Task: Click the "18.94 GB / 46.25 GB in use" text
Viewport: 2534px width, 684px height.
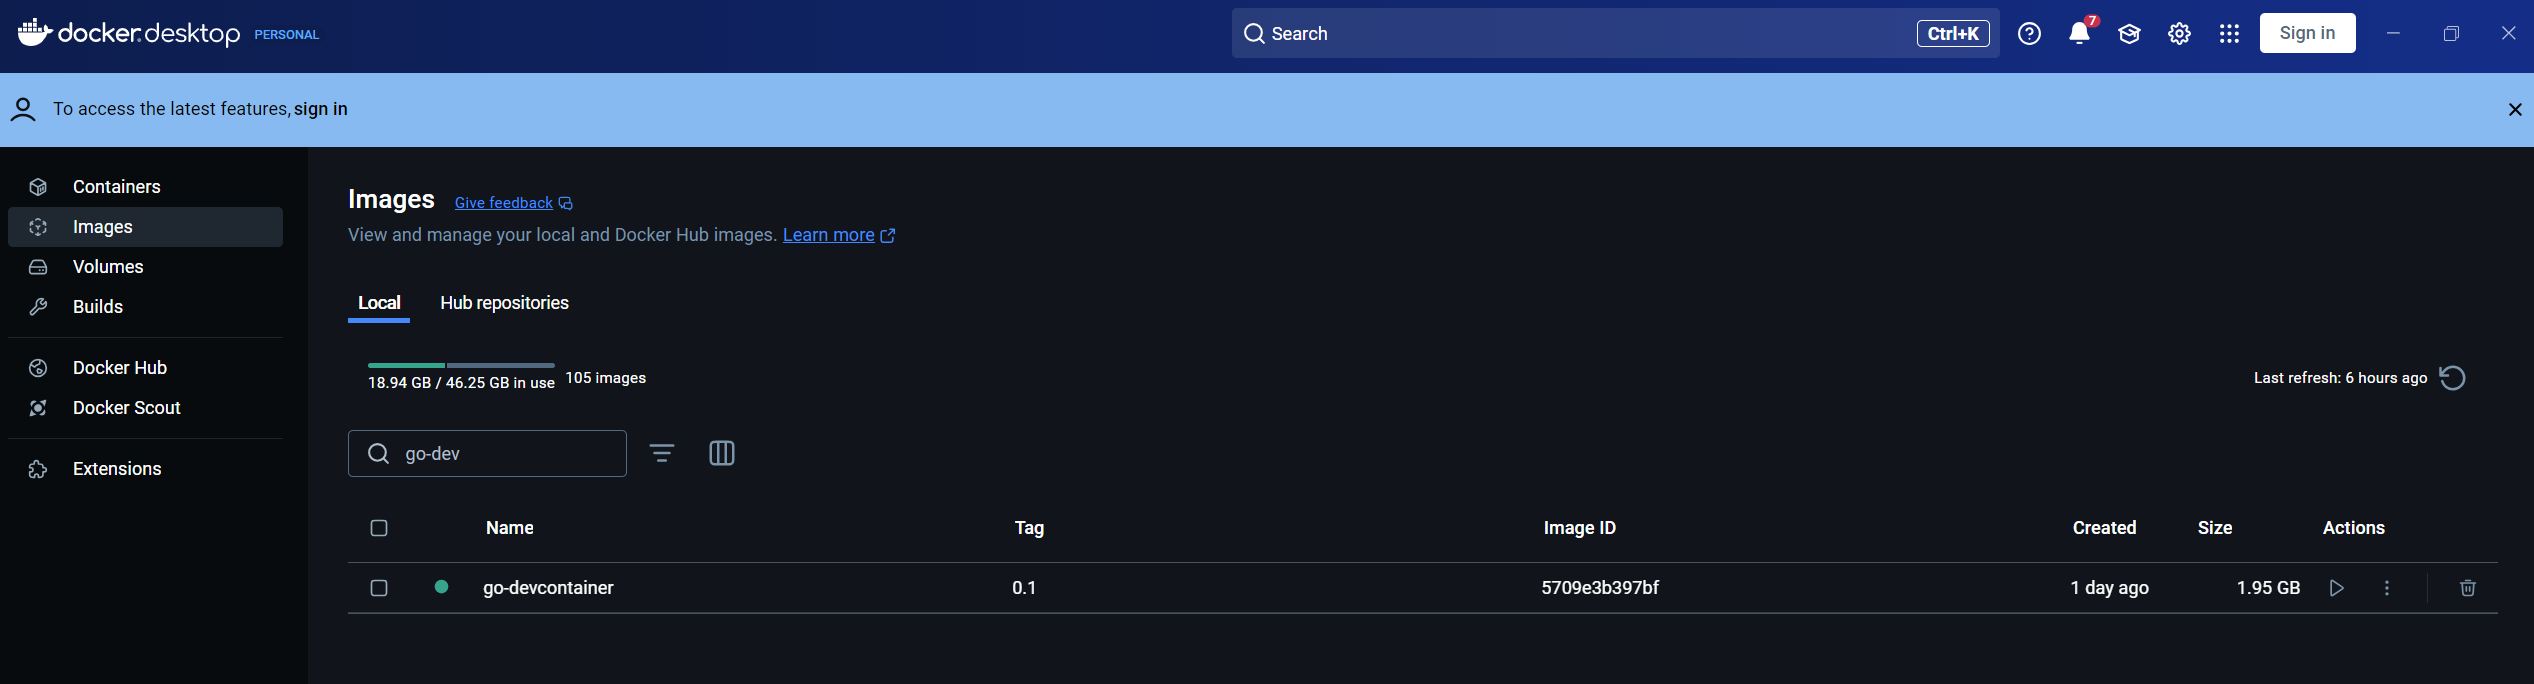Action: tap(461, 383)
